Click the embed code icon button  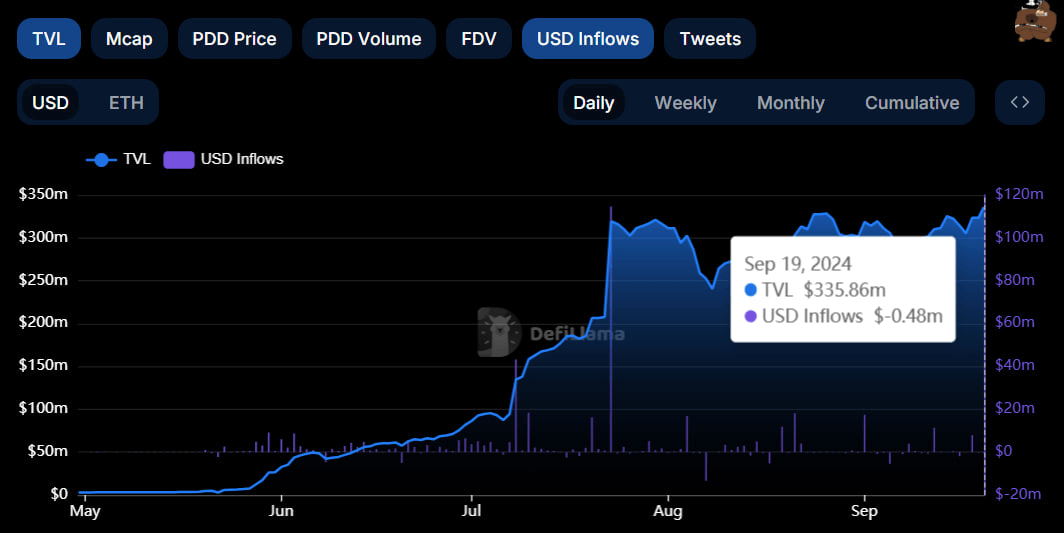(1019, 102)
